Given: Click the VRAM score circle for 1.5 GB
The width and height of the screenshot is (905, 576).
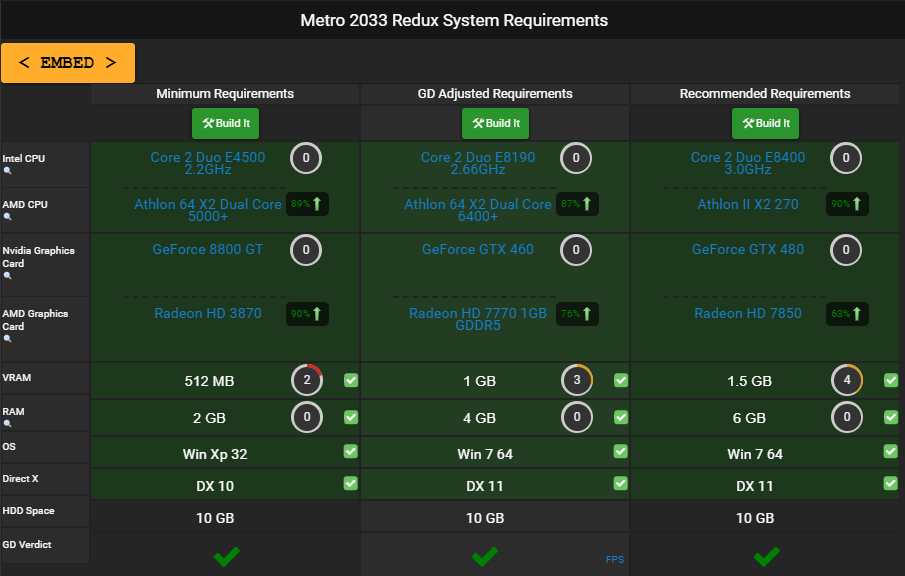Looking at the screenshot, I should tap(847, 380).
